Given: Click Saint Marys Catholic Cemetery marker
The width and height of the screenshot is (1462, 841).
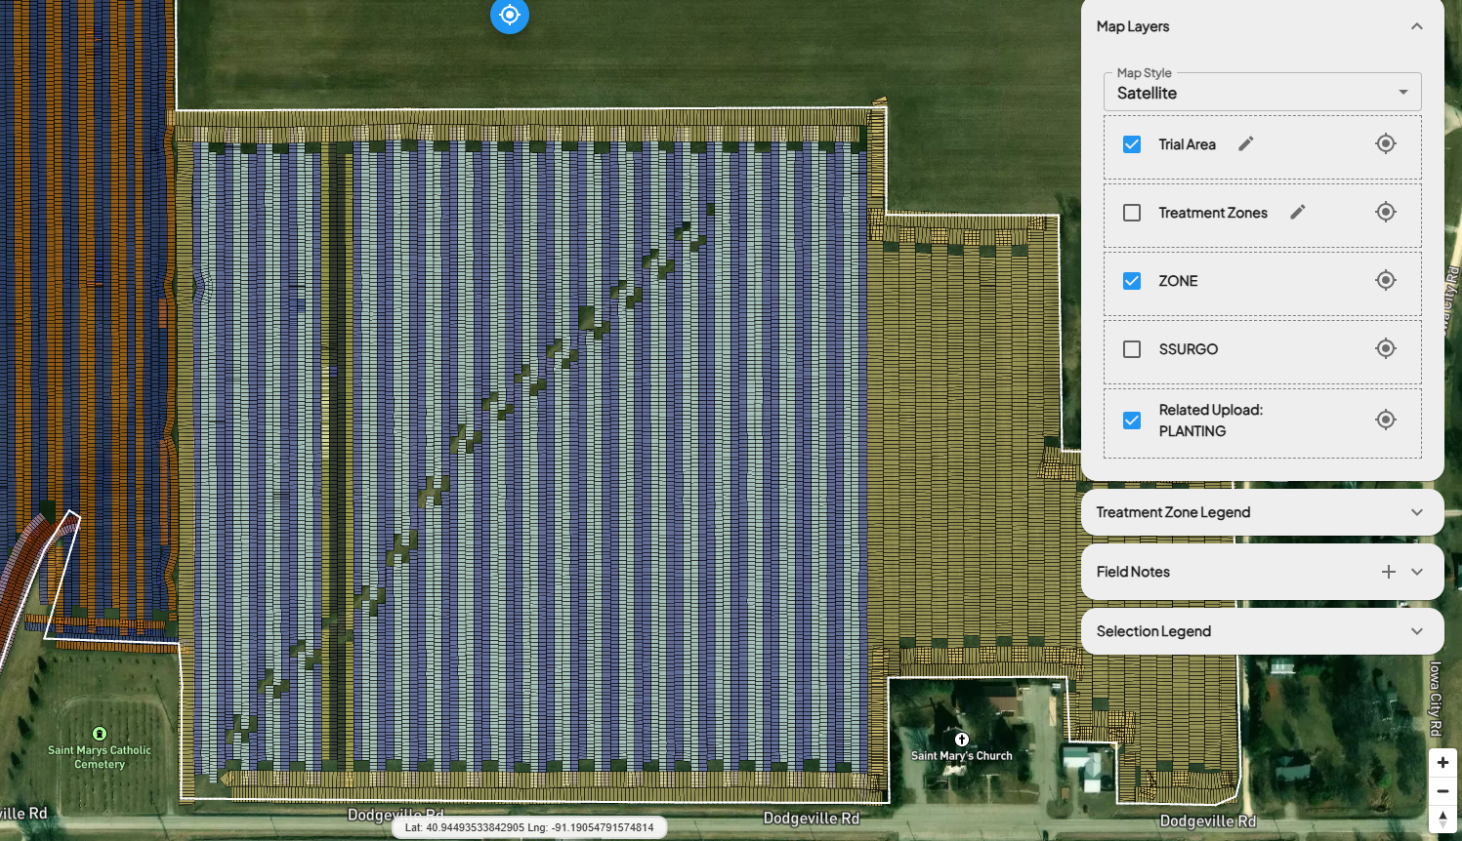Looking at the screenshot, I should point(99,734).
